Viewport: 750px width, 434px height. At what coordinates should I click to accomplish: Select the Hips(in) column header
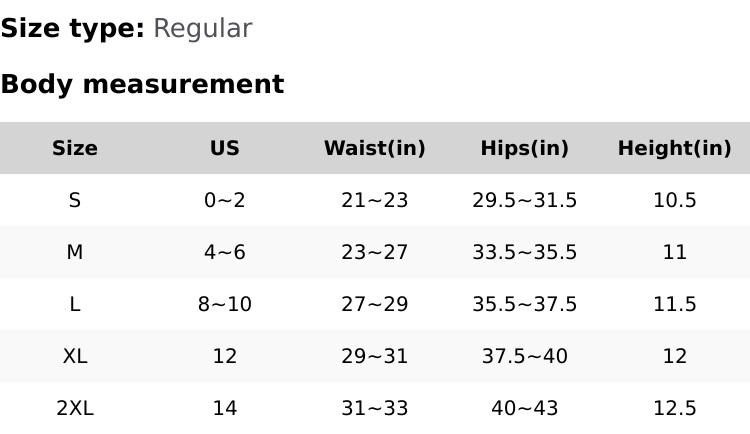coord(525,148)
